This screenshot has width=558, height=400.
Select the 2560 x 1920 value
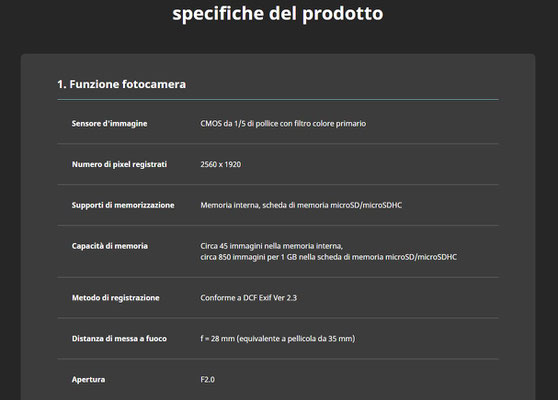221,164
